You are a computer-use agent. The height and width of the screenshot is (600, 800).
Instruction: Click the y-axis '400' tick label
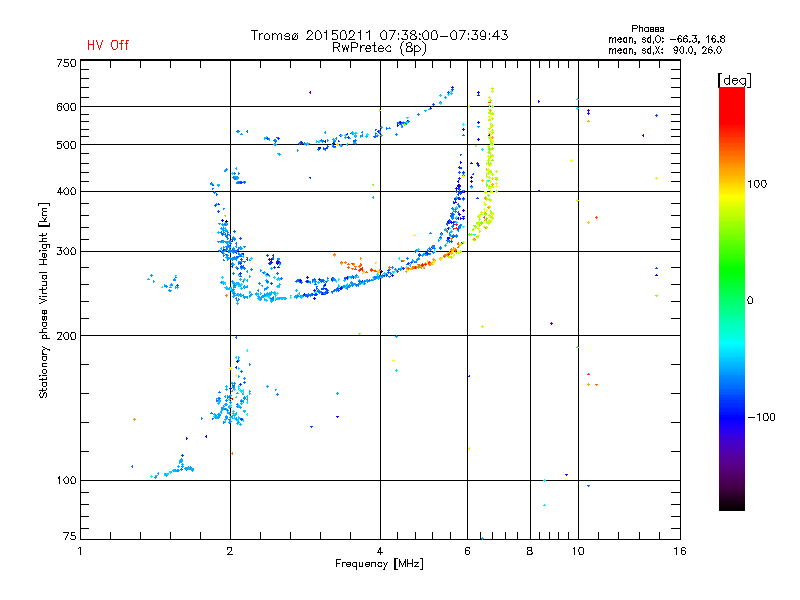coord(66,192)
